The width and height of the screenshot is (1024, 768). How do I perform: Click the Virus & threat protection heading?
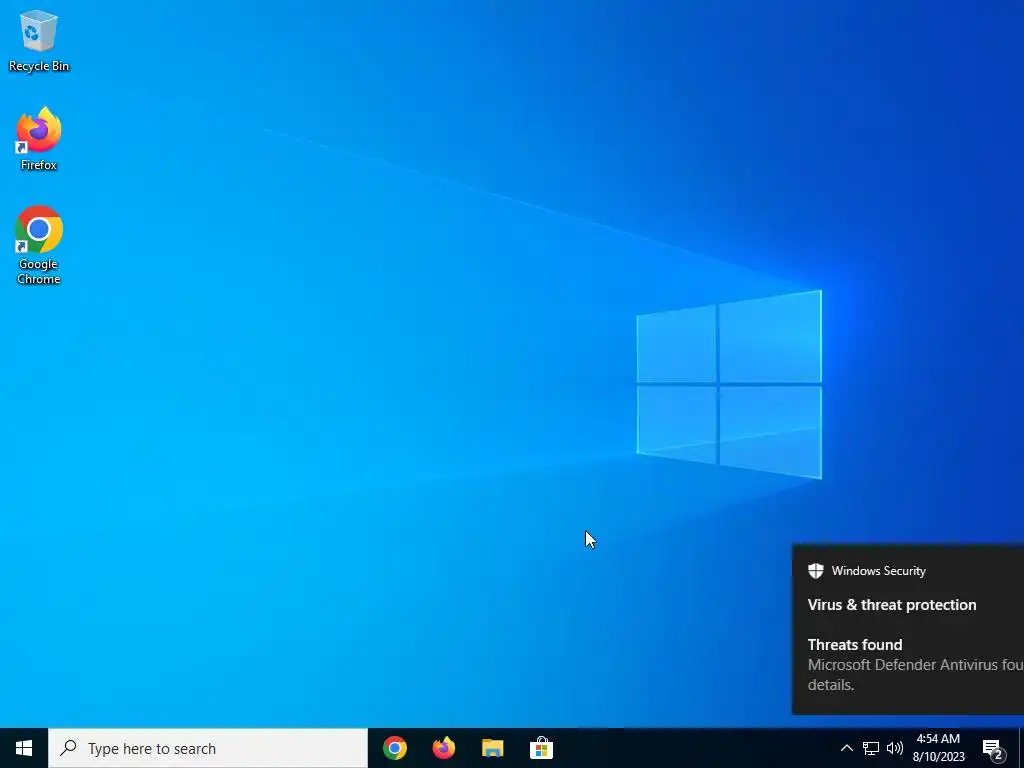pos(891,605)
